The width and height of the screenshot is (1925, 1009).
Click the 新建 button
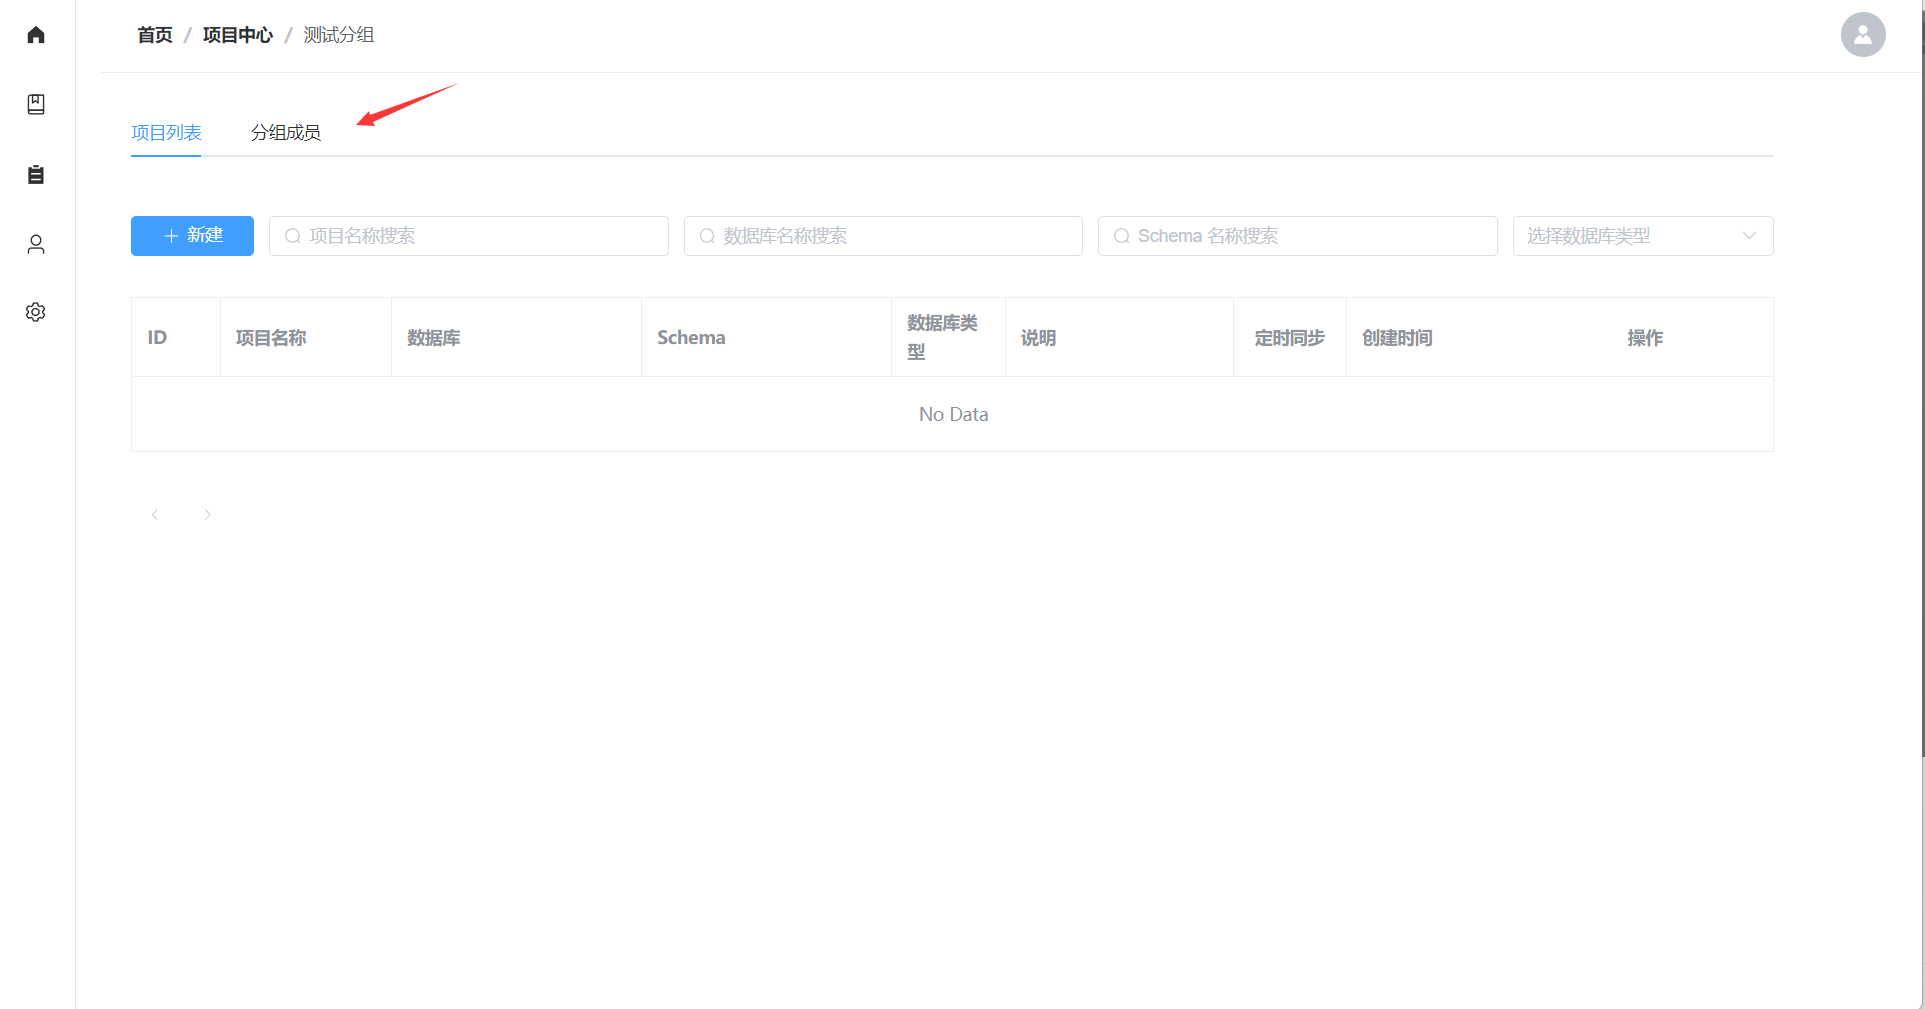[192, 236]
